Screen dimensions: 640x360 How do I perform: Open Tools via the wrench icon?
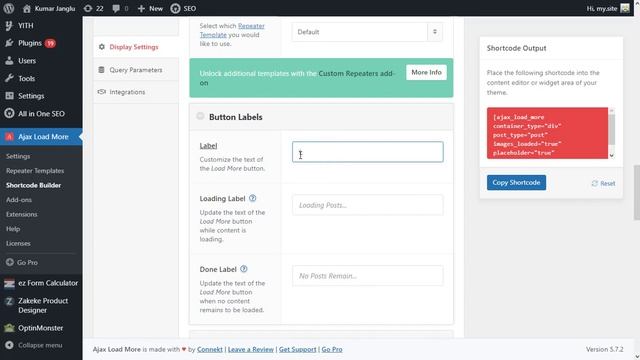[9, 78]
